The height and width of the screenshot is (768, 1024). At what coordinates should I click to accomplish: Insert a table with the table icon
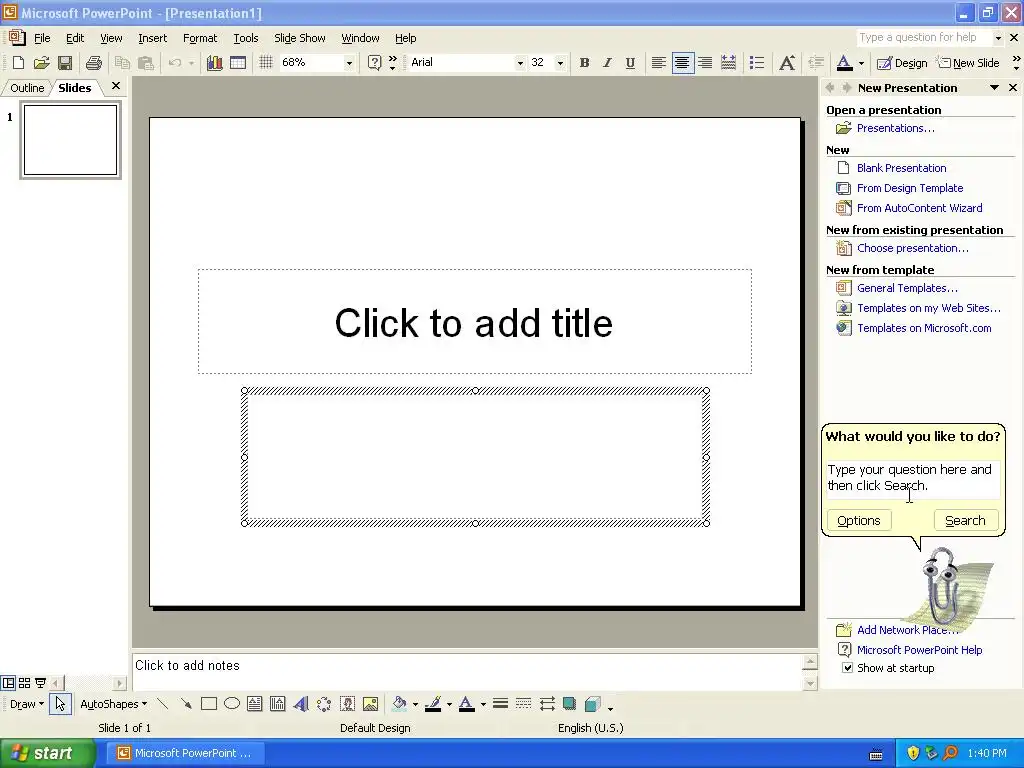tap(238, 63)
